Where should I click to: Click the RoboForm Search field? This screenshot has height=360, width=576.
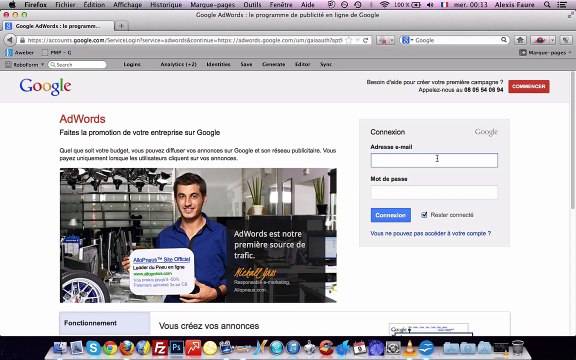coord(78,65)
